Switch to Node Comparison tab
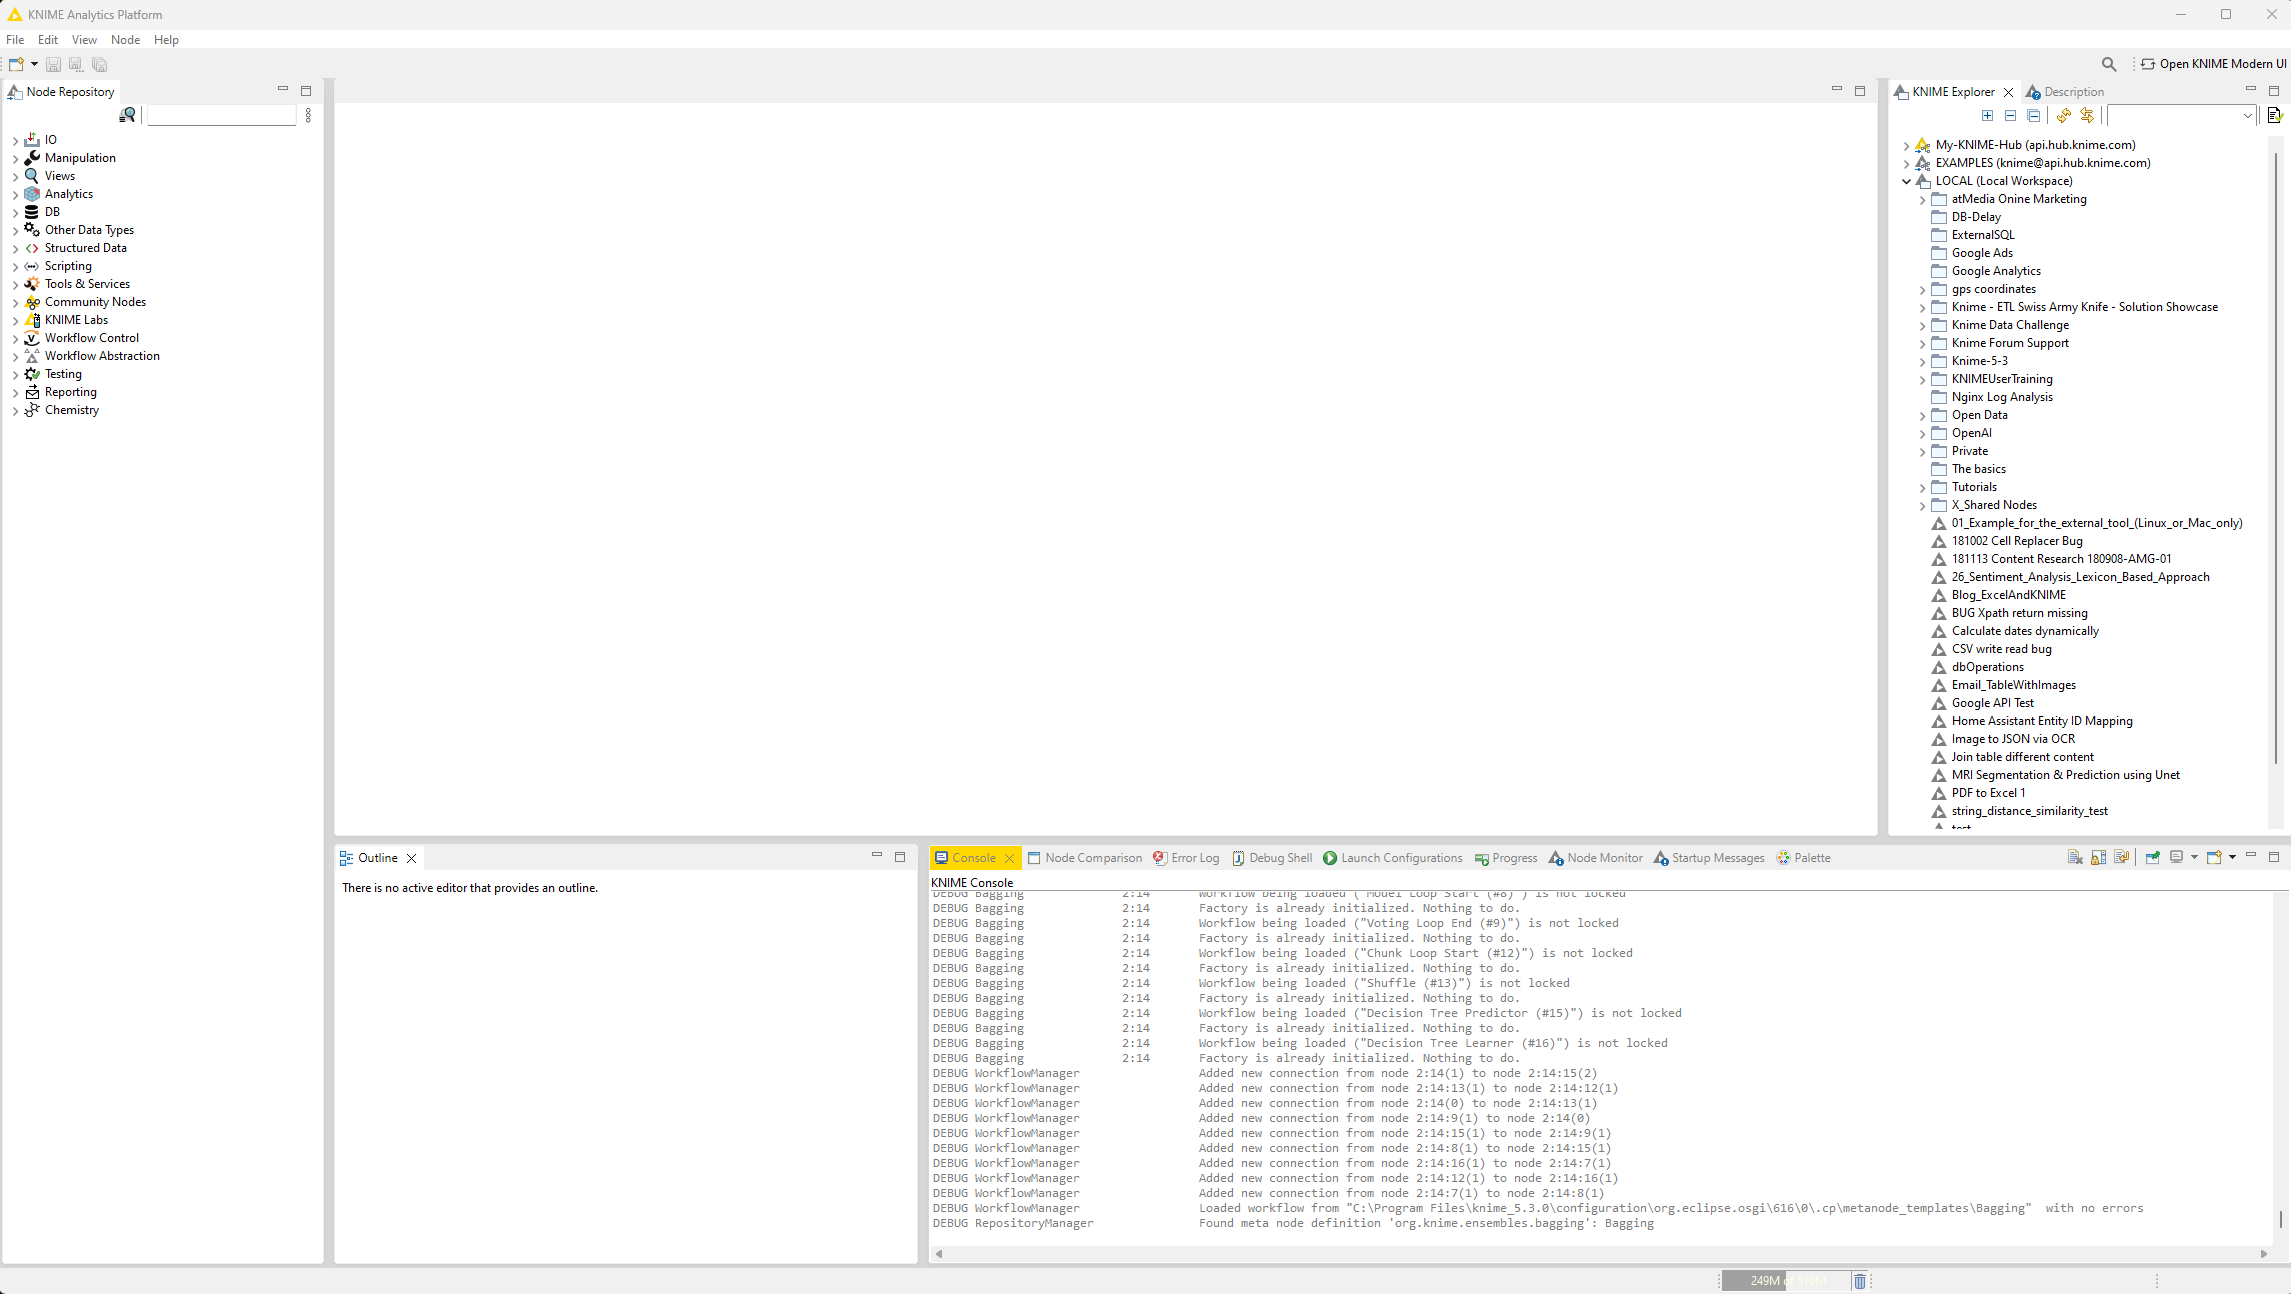This screenshot has height=1294, width=2291. (x=1084, y=858)
